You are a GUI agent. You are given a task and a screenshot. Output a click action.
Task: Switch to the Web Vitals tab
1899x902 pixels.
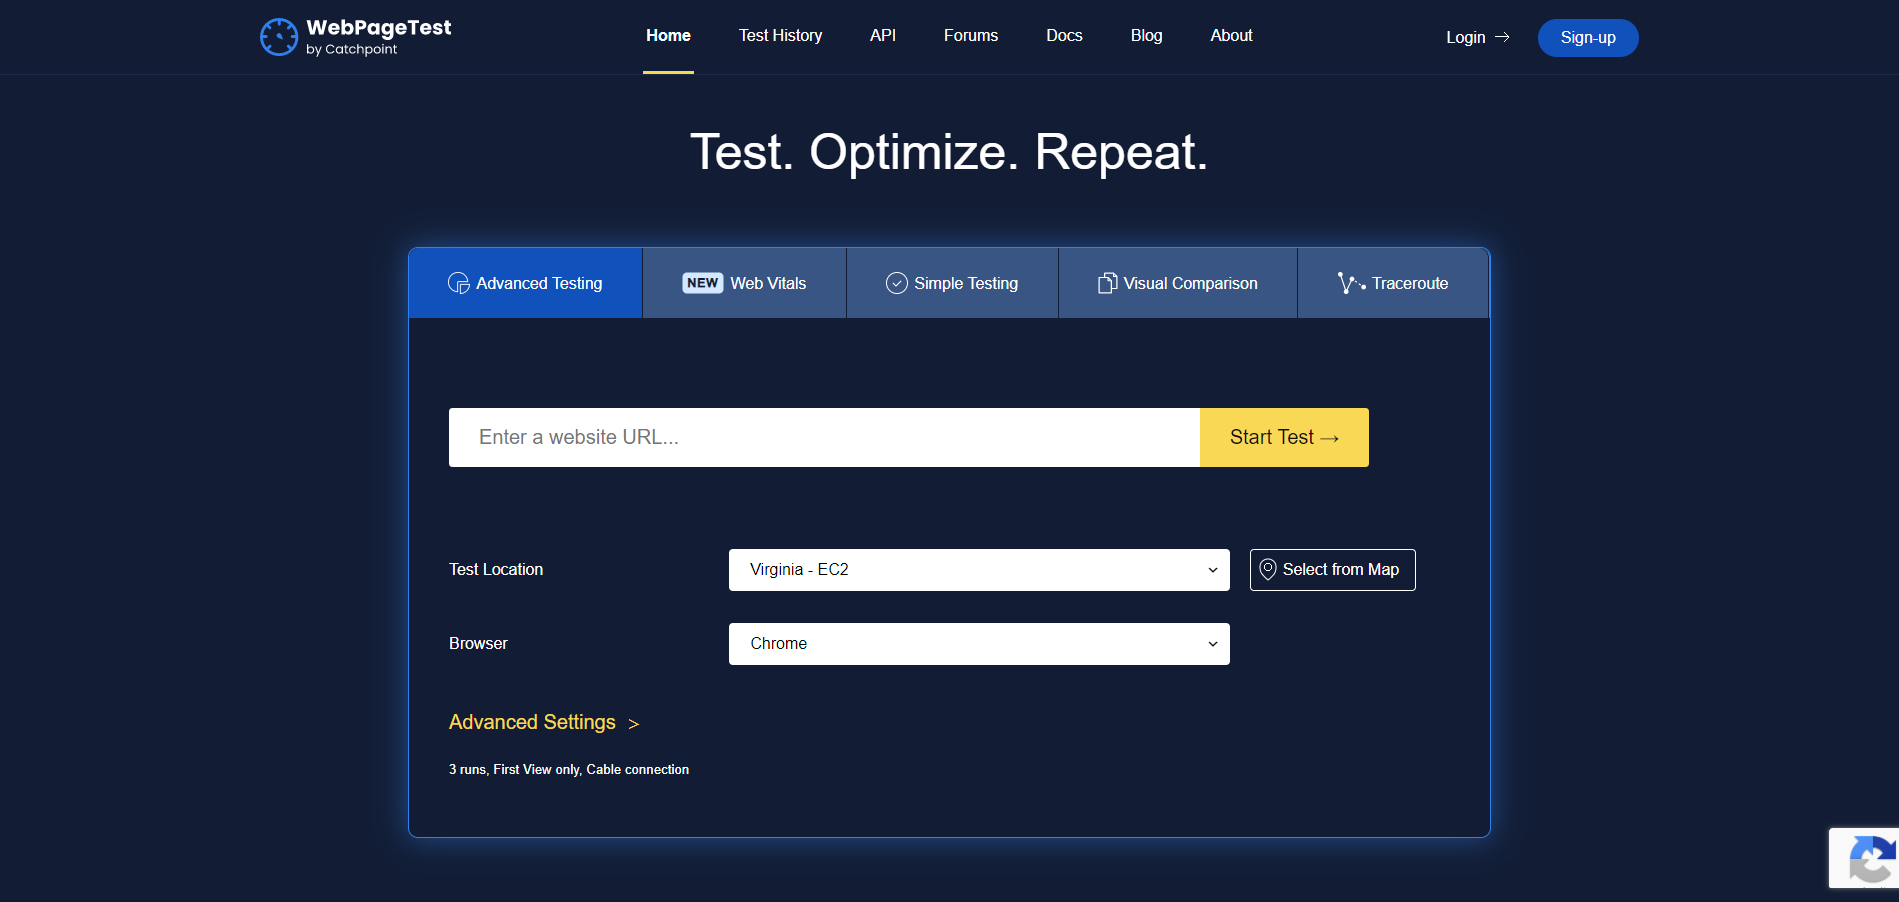744,283
